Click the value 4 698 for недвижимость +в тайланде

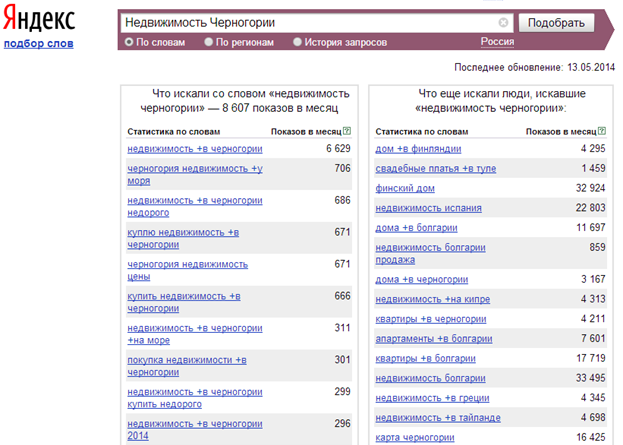593,418
